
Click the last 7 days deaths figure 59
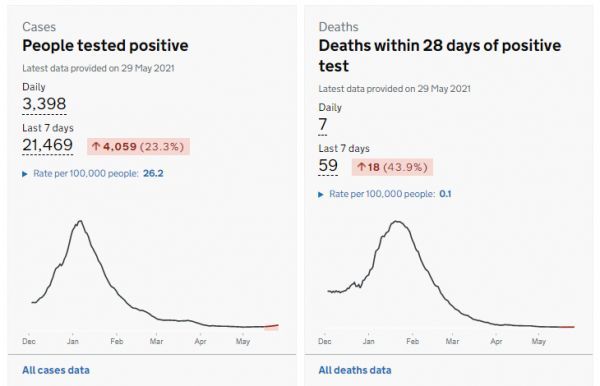click(328, 166)
